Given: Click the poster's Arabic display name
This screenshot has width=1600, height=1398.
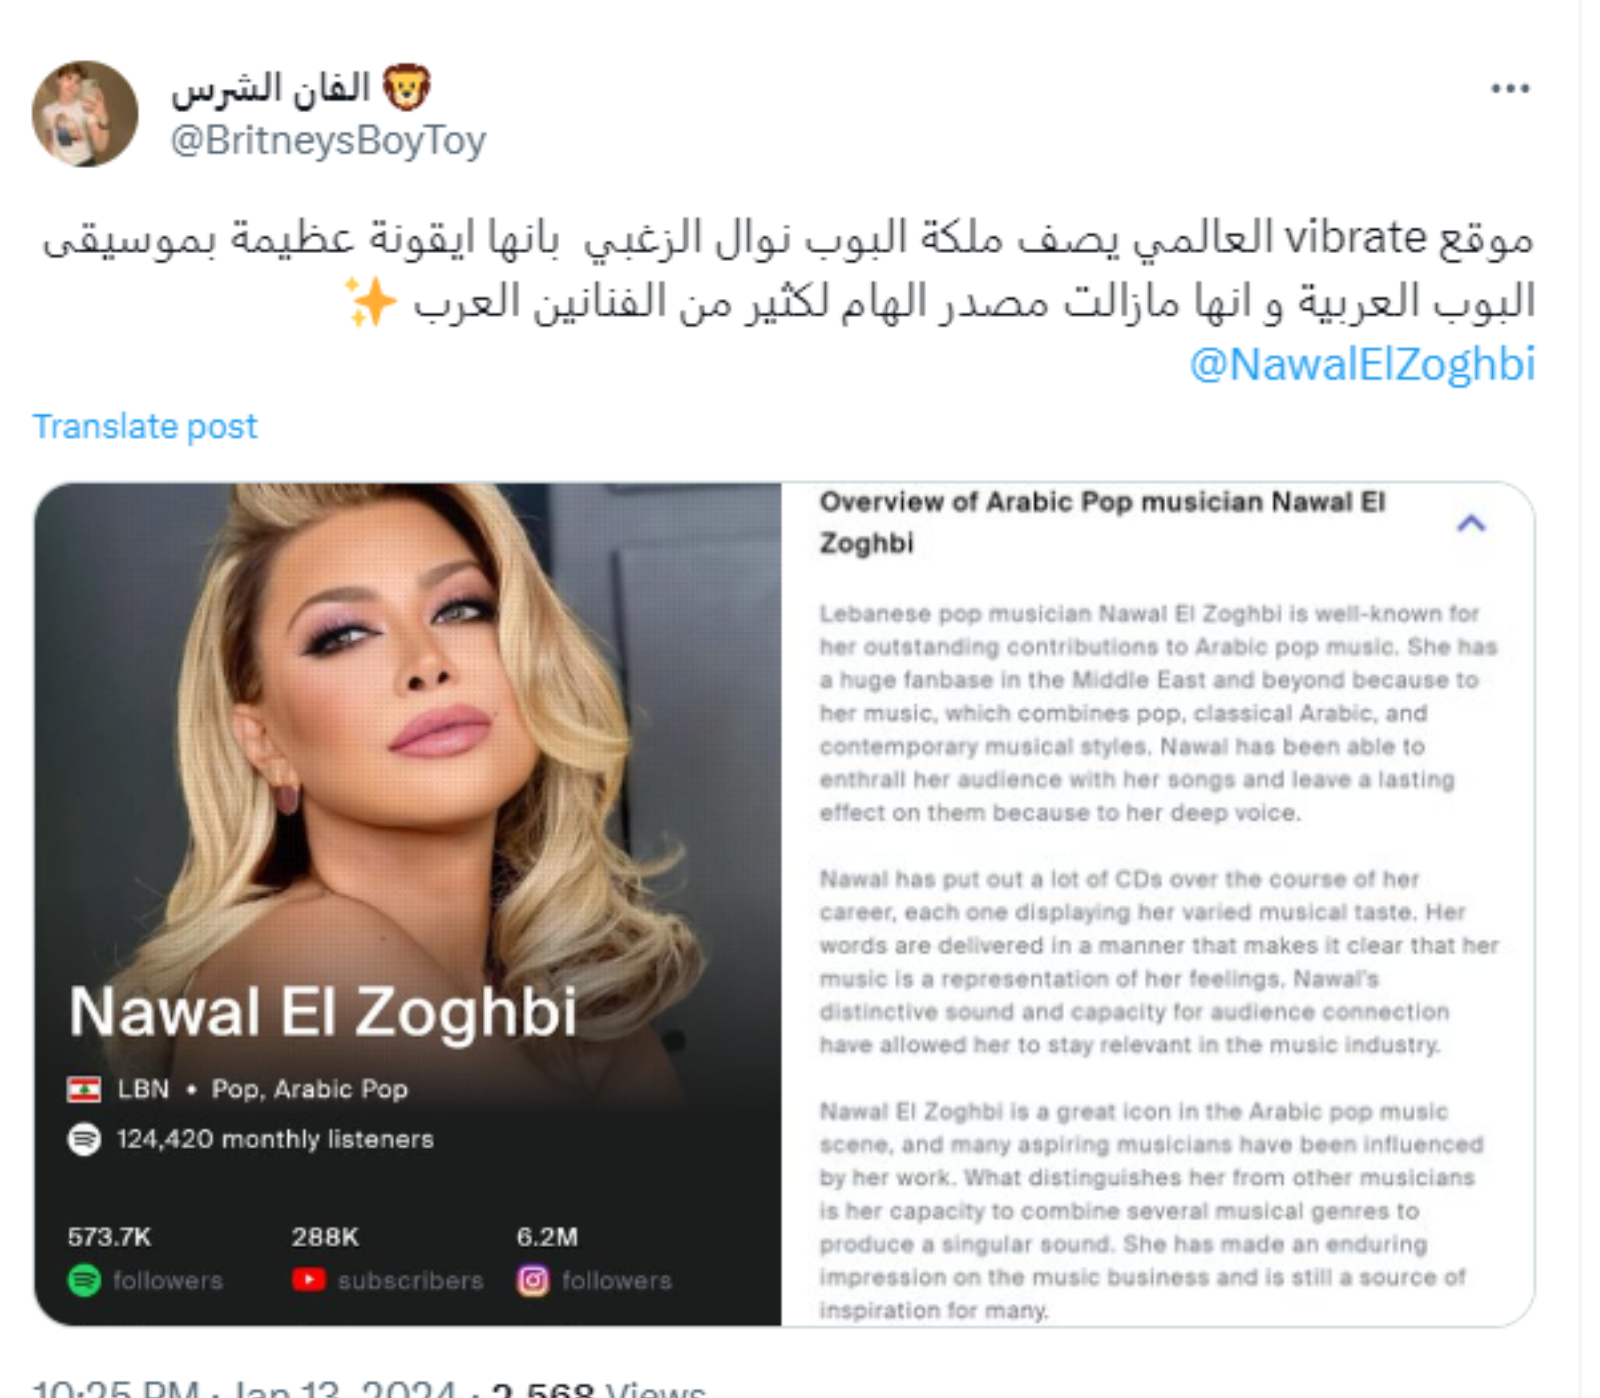Looking at the screenshot, I should pyautogui.click(x=271, y=88).
